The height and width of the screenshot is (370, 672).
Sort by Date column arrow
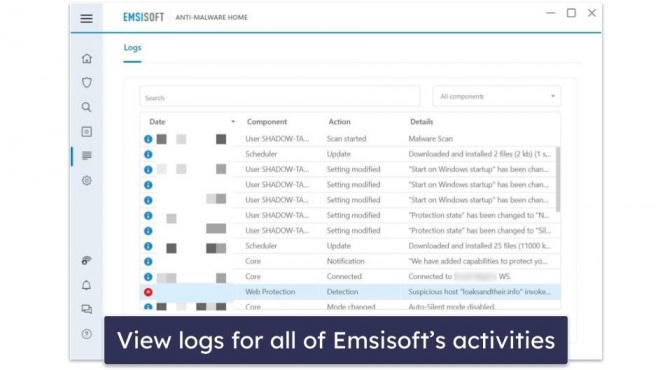[233, 122]
